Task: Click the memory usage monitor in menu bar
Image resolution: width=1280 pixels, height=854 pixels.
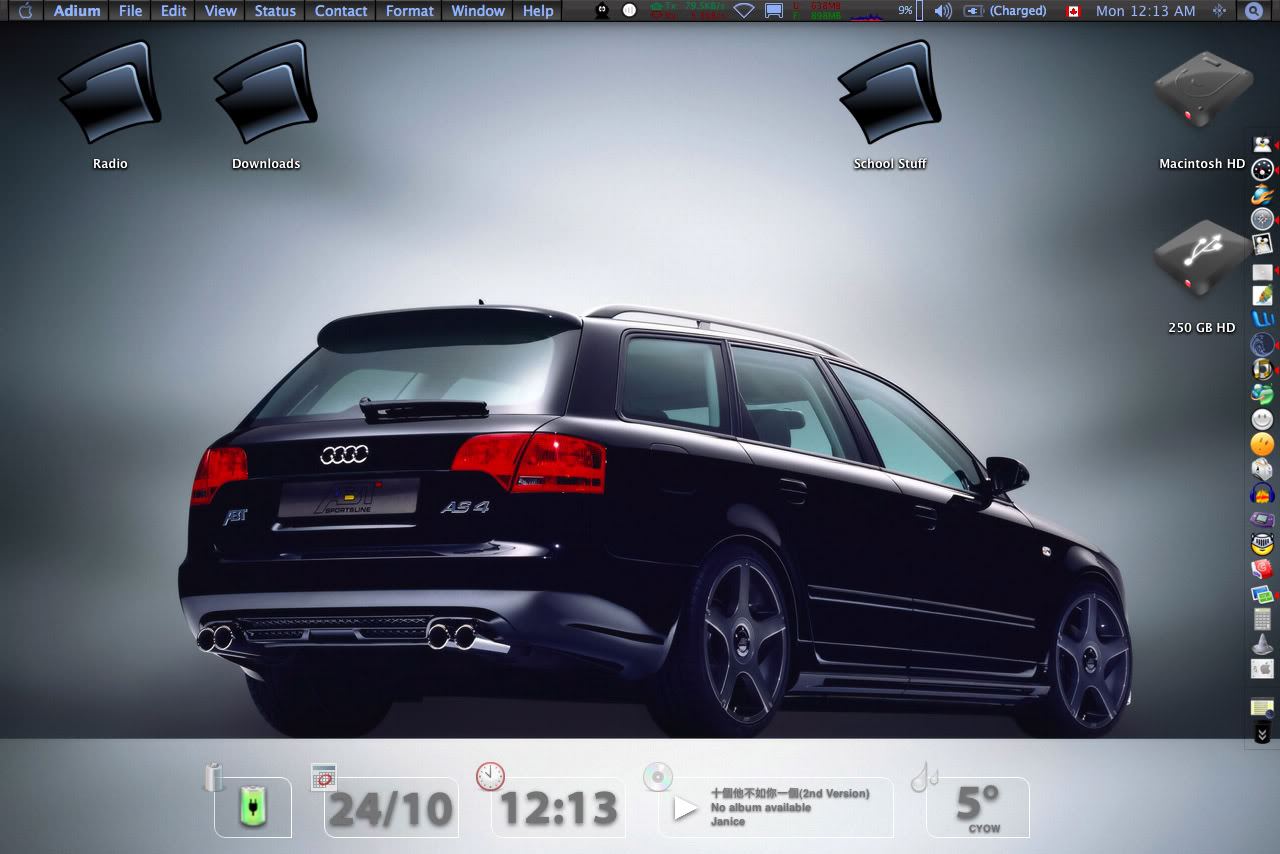Action: 817,11
